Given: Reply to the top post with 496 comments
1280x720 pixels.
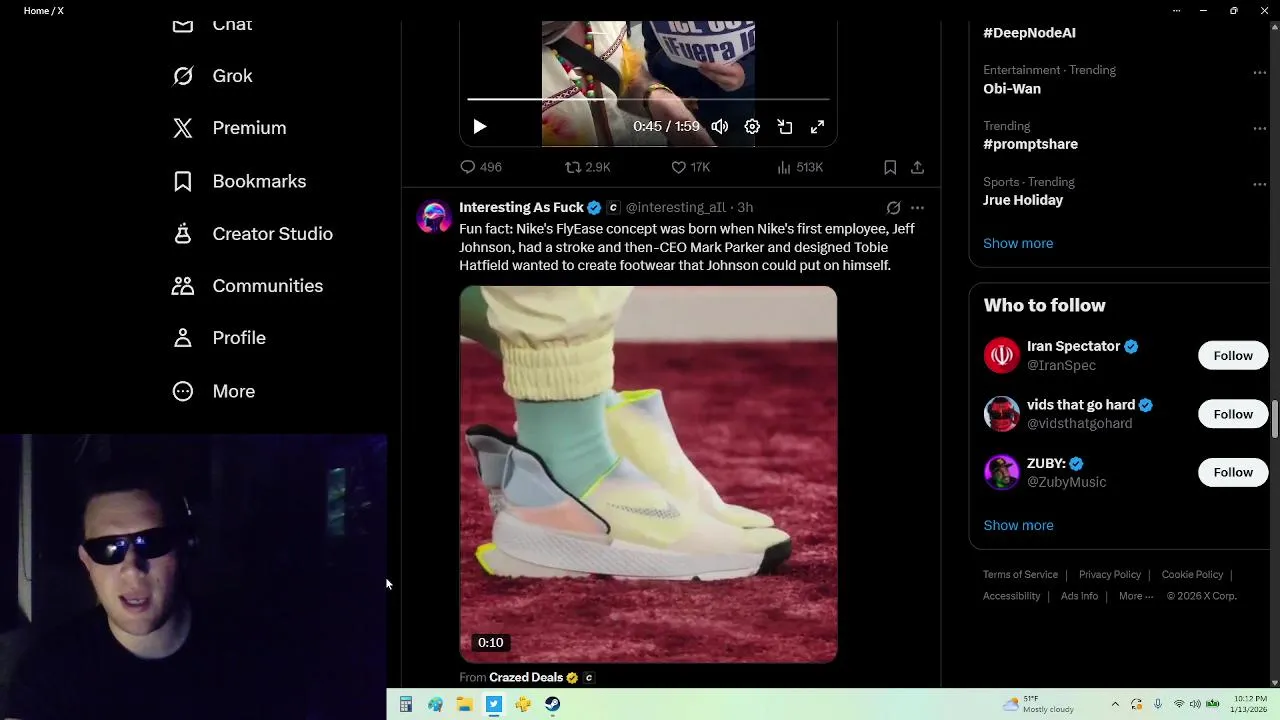Looking at the screenshot, I should tap(481, 167).
